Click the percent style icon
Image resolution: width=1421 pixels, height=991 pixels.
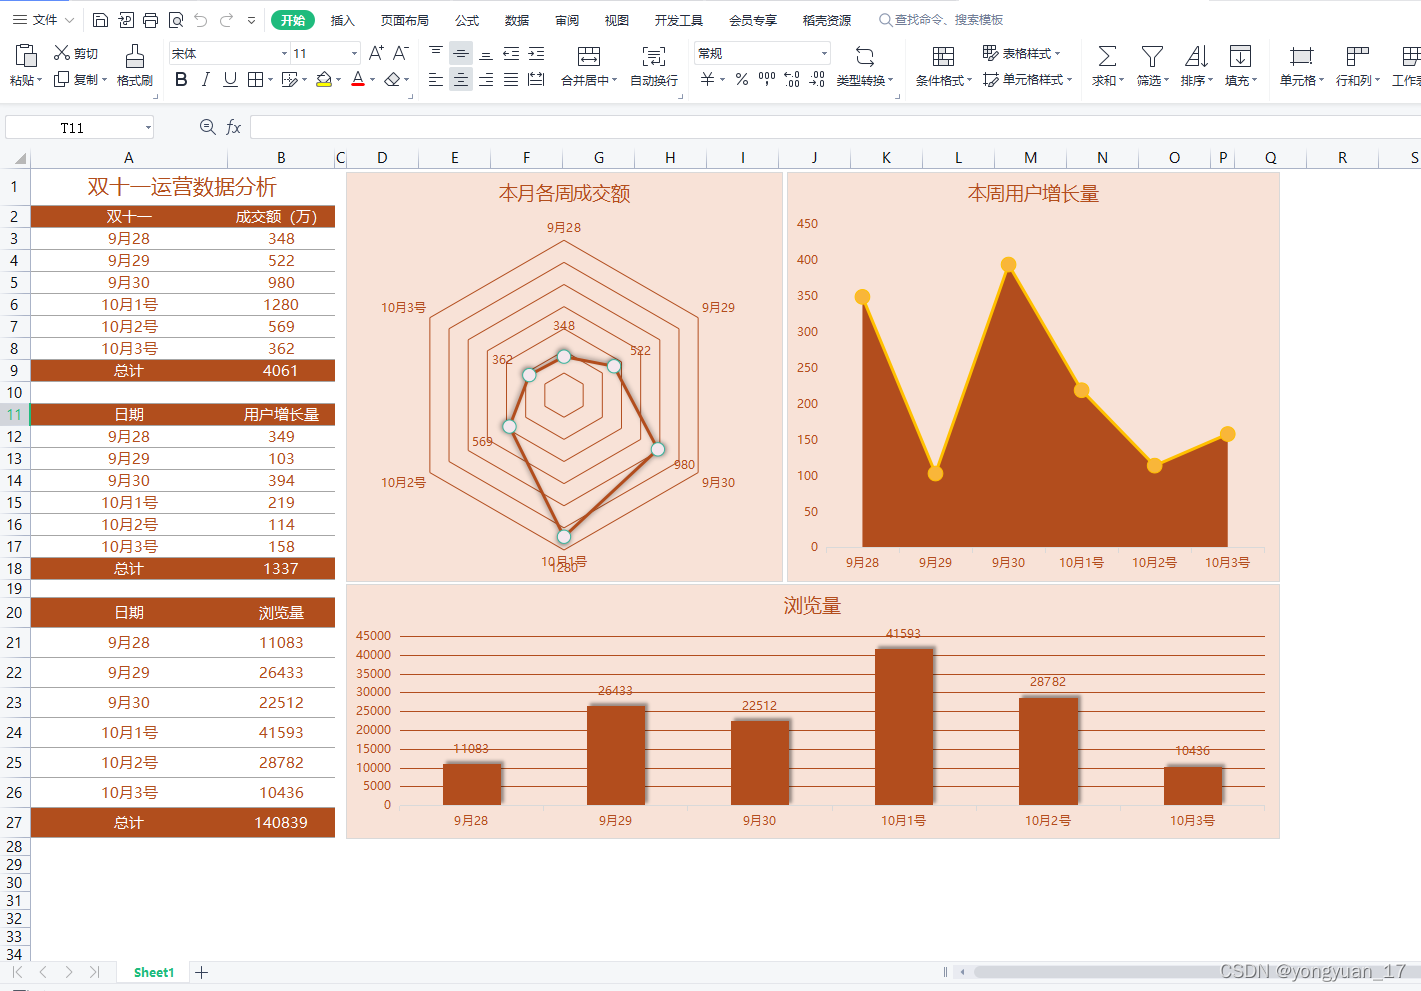[742, 79]
